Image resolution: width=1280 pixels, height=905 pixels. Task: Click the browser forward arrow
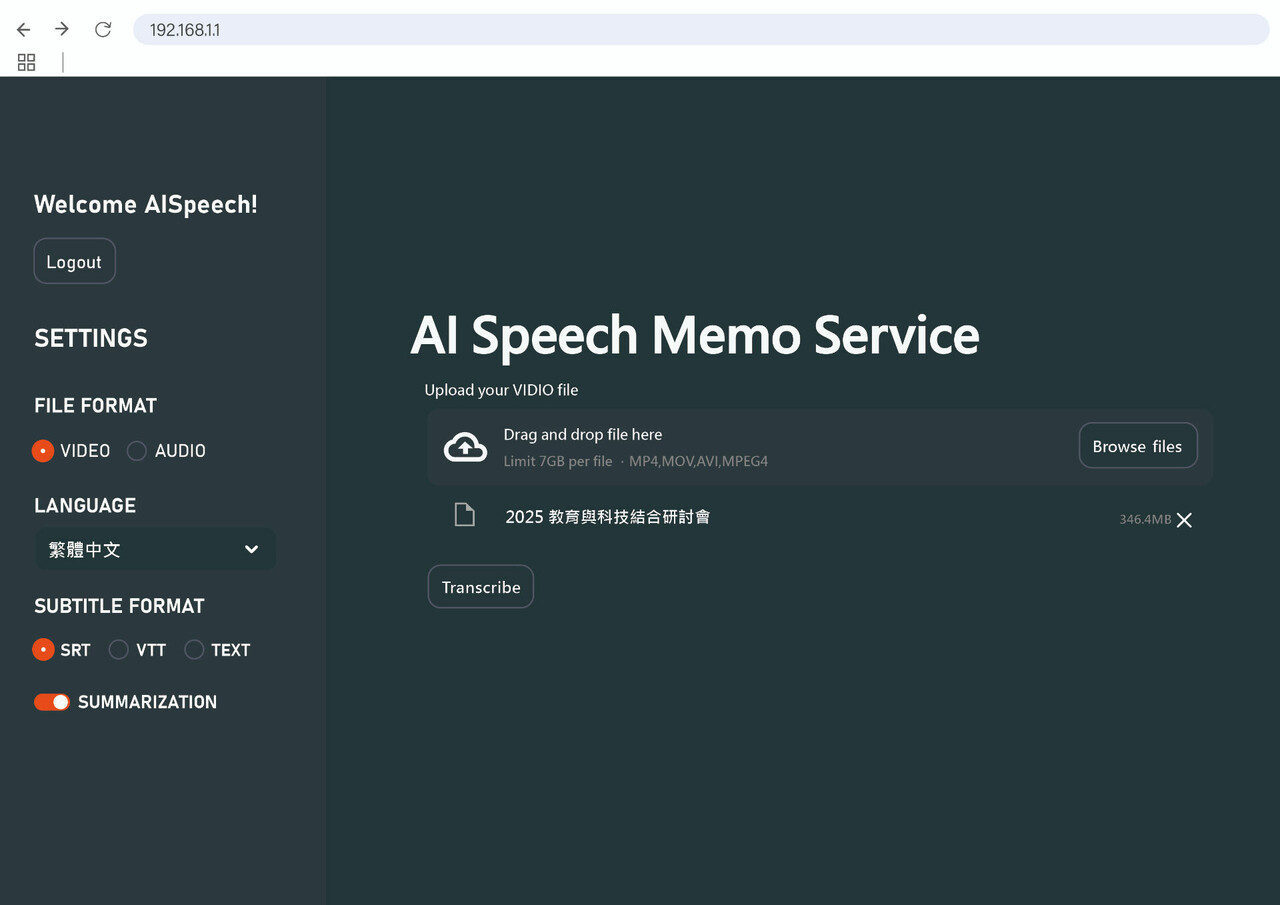pyautogui.click(x=61, y=29)
